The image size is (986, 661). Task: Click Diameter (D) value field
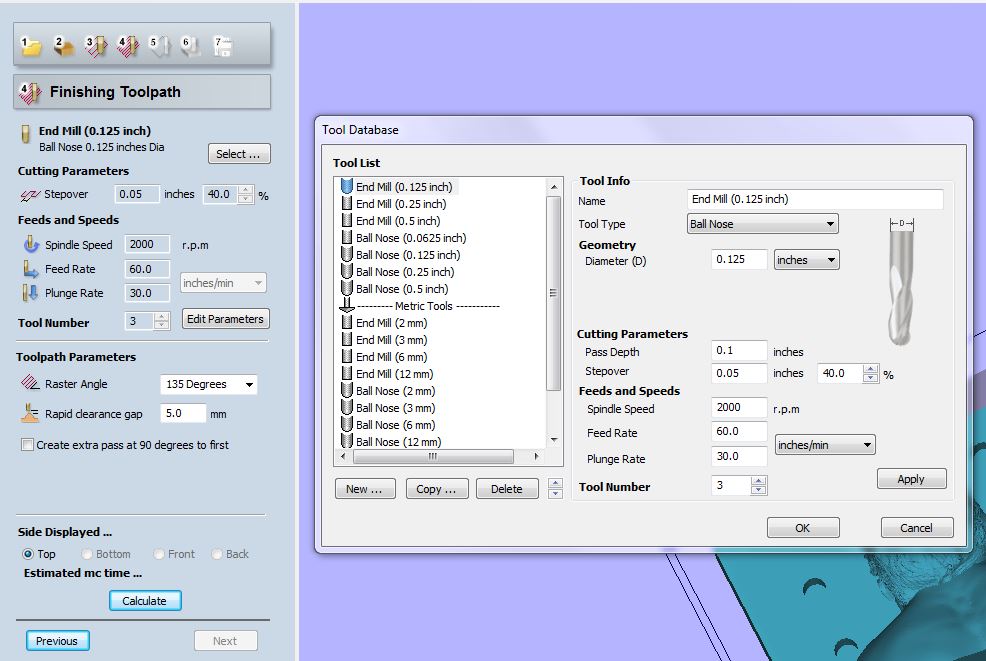tap(739, 259)
